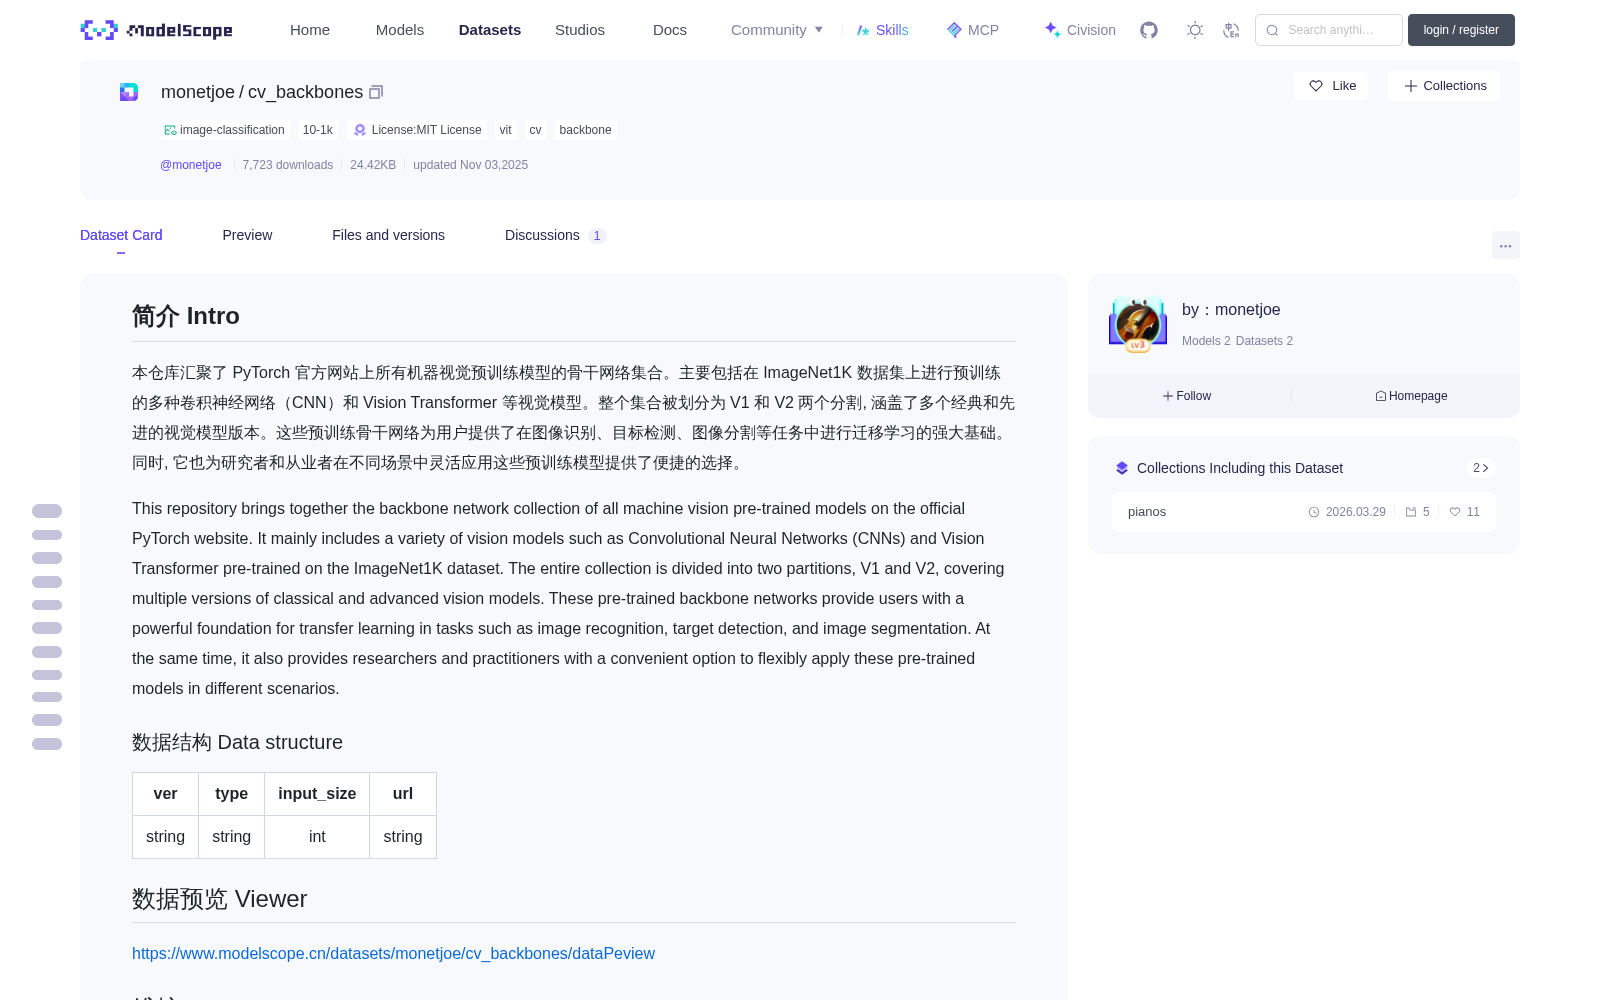1600x1000 pixels.
Task: Click the 'updated Nov 03,2025' text
Action: pyautogui.click(x=471, y=165)
